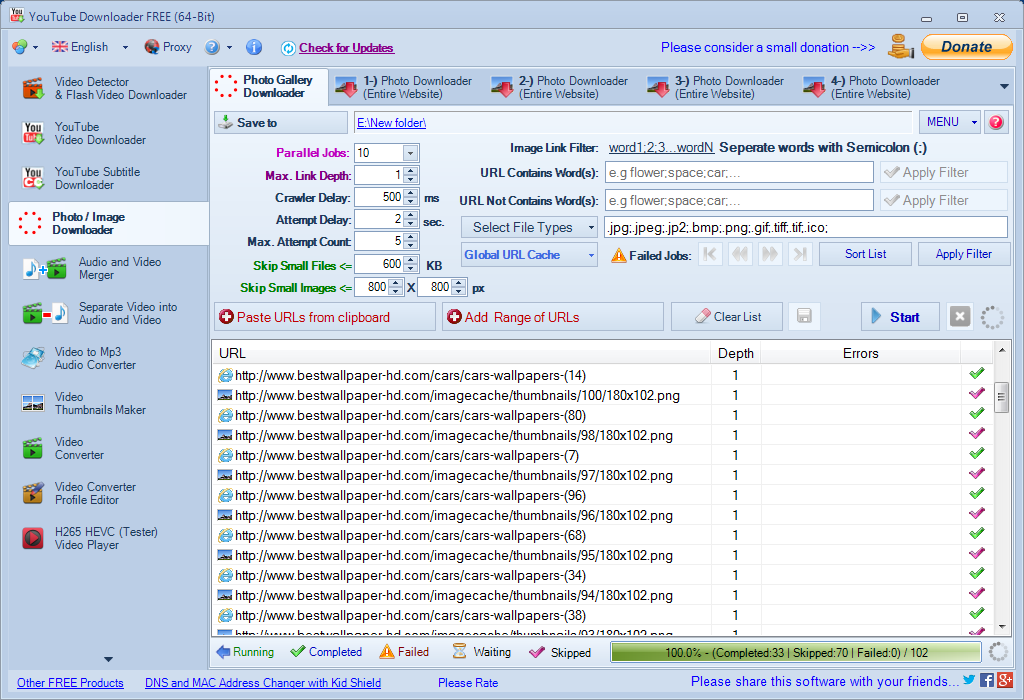Open DNS and MAC Address Changer link

point(263,682)
